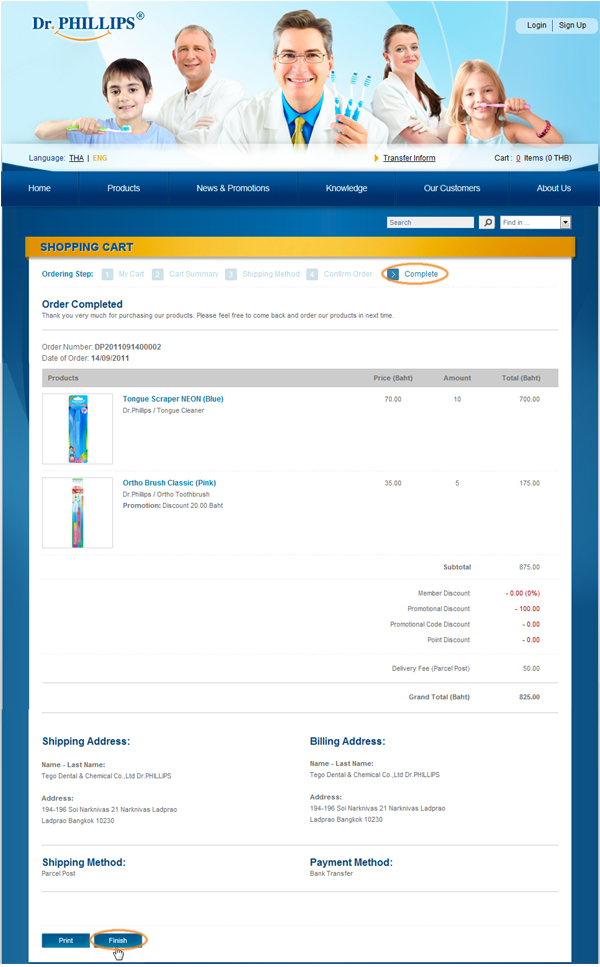Open the Knowledge menu item

(x=347, y=188)
